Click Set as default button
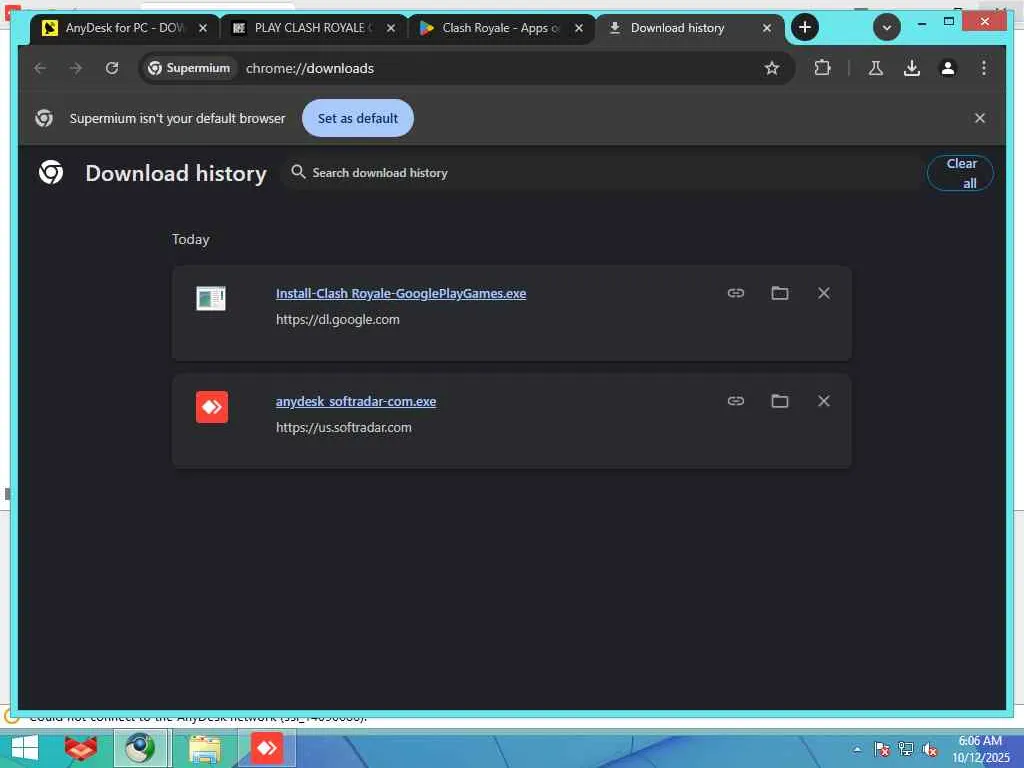 pos(357,118)
